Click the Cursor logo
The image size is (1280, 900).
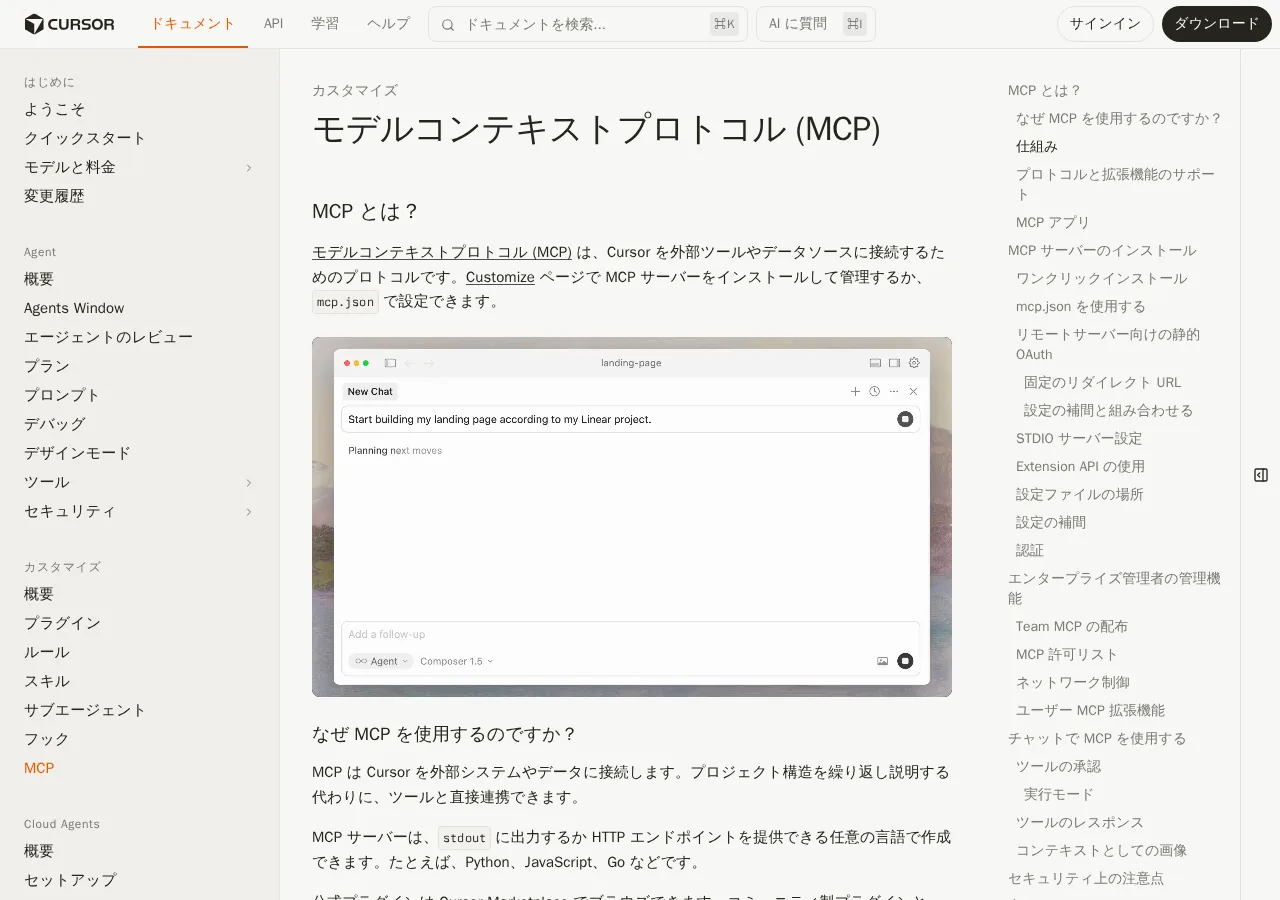tap(69, 24)
